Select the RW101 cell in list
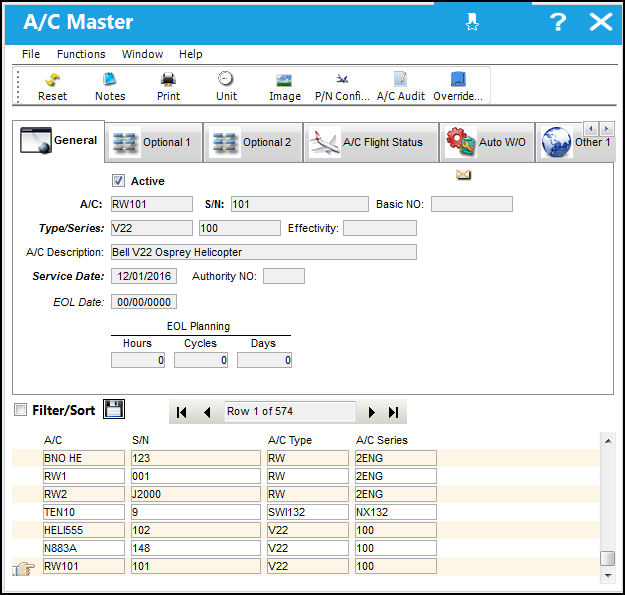Image resolution: width=625 pixels, height=595 pixels. pos(84,566)
